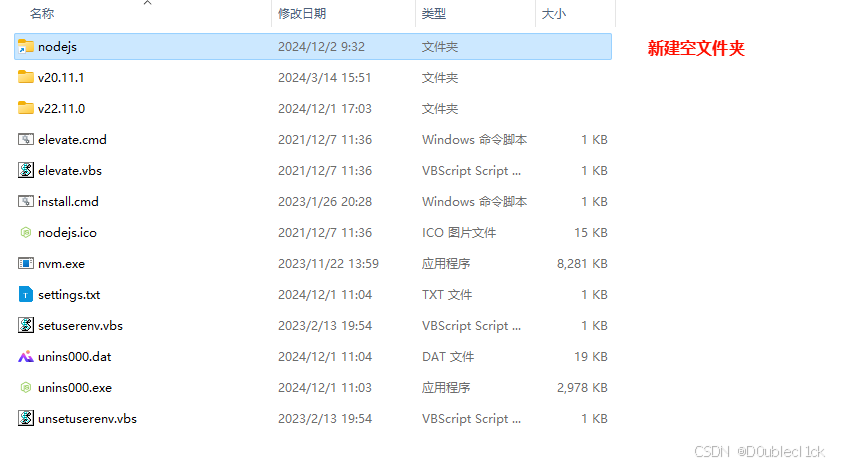848x467 pixels.
Task: Click the date 2024/12/1 17:03
Action: (x=324, y=109)
